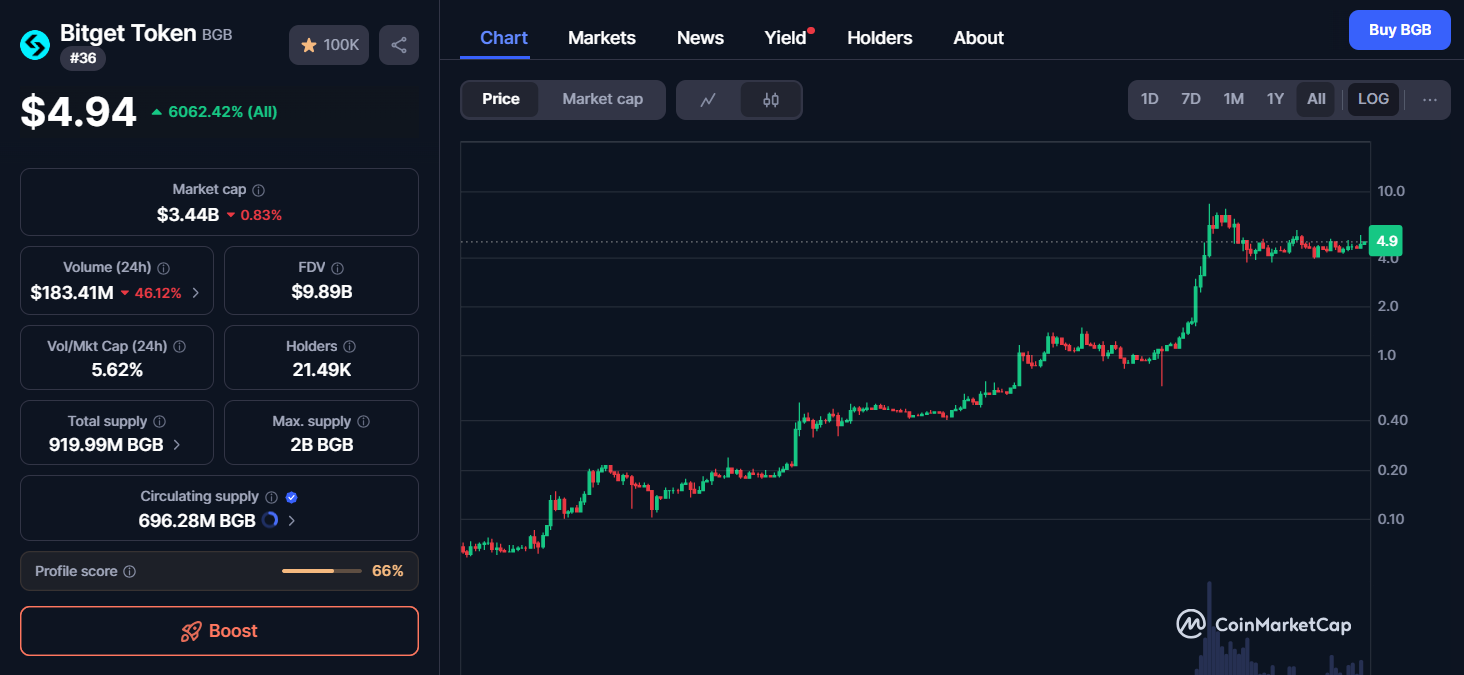Switch to the Markets tab

(602, 38)
